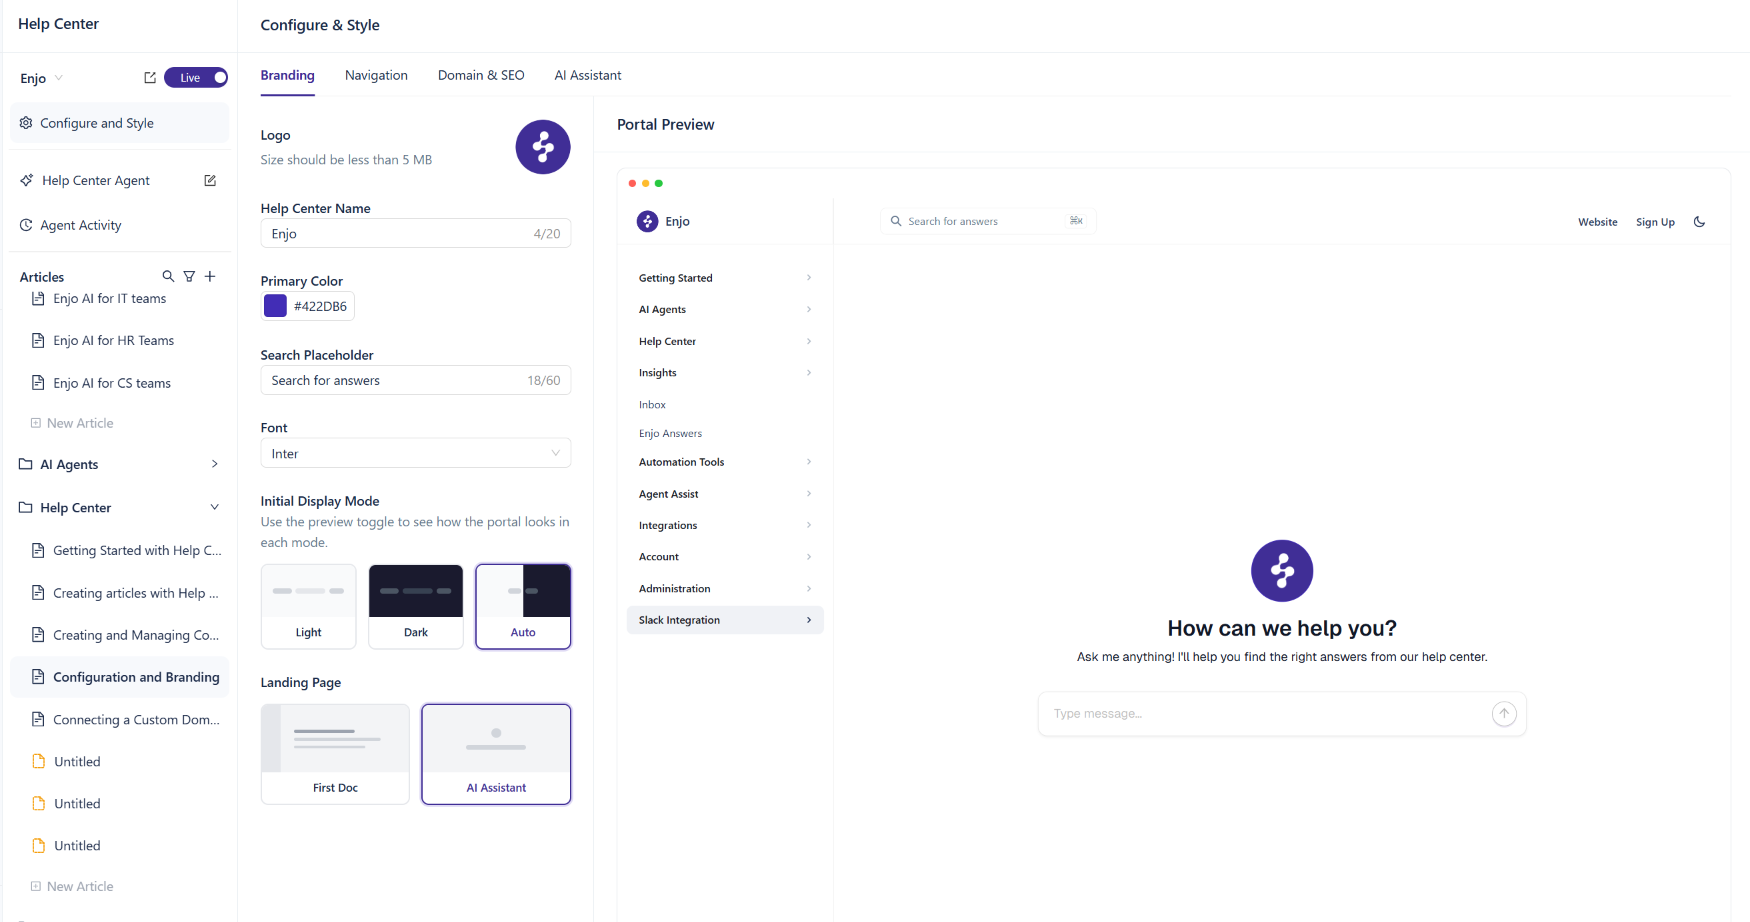
Task: Click the Website link in preview
Action: [1598, 222]
